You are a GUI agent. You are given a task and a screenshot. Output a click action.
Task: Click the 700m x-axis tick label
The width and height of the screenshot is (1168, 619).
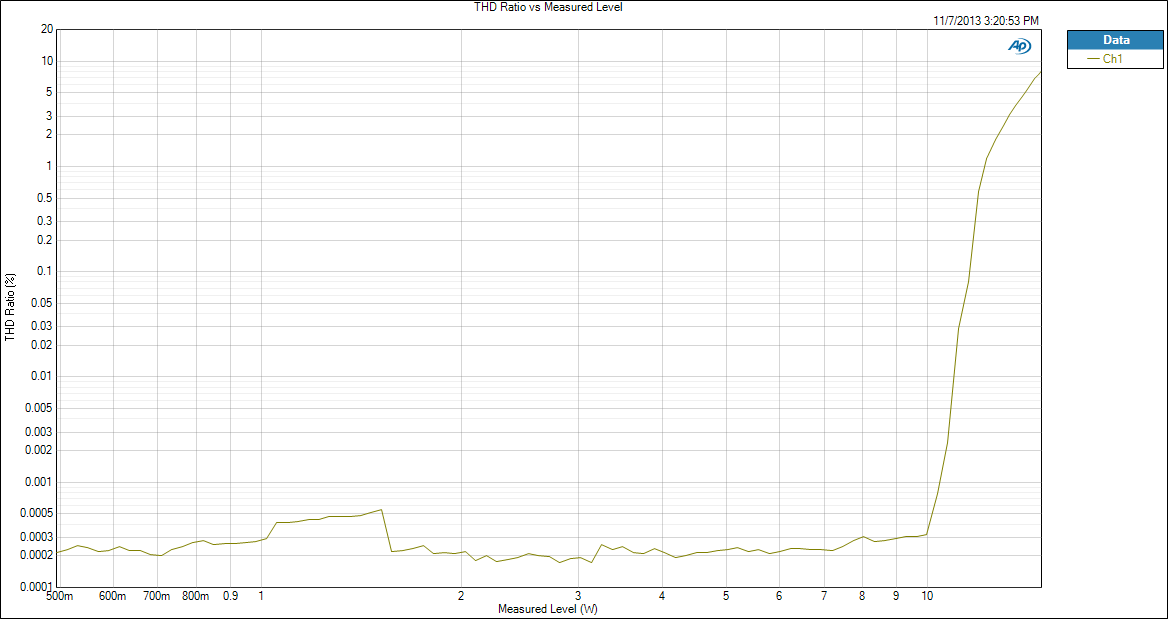158,597
